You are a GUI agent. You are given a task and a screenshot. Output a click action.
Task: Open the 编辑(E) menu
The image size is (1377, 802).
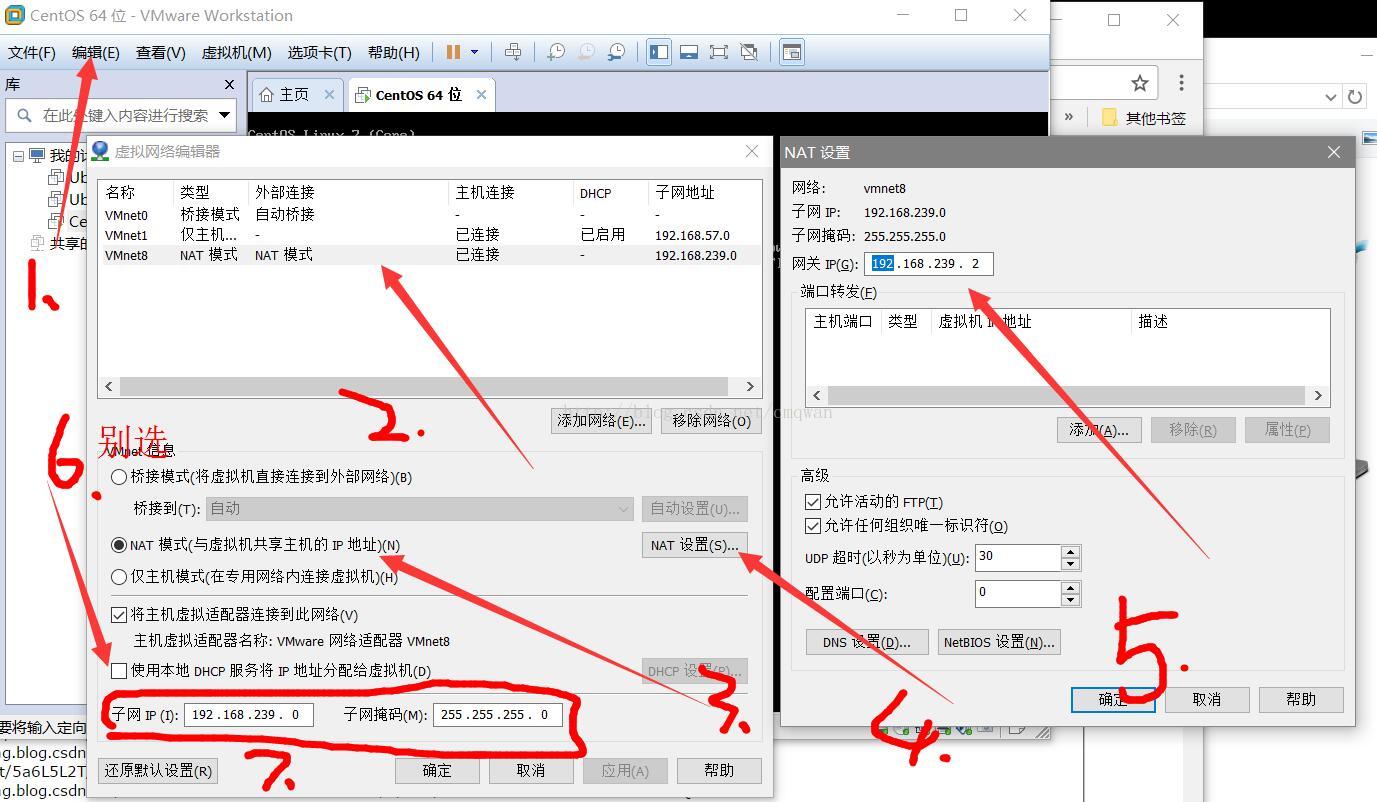96,52
